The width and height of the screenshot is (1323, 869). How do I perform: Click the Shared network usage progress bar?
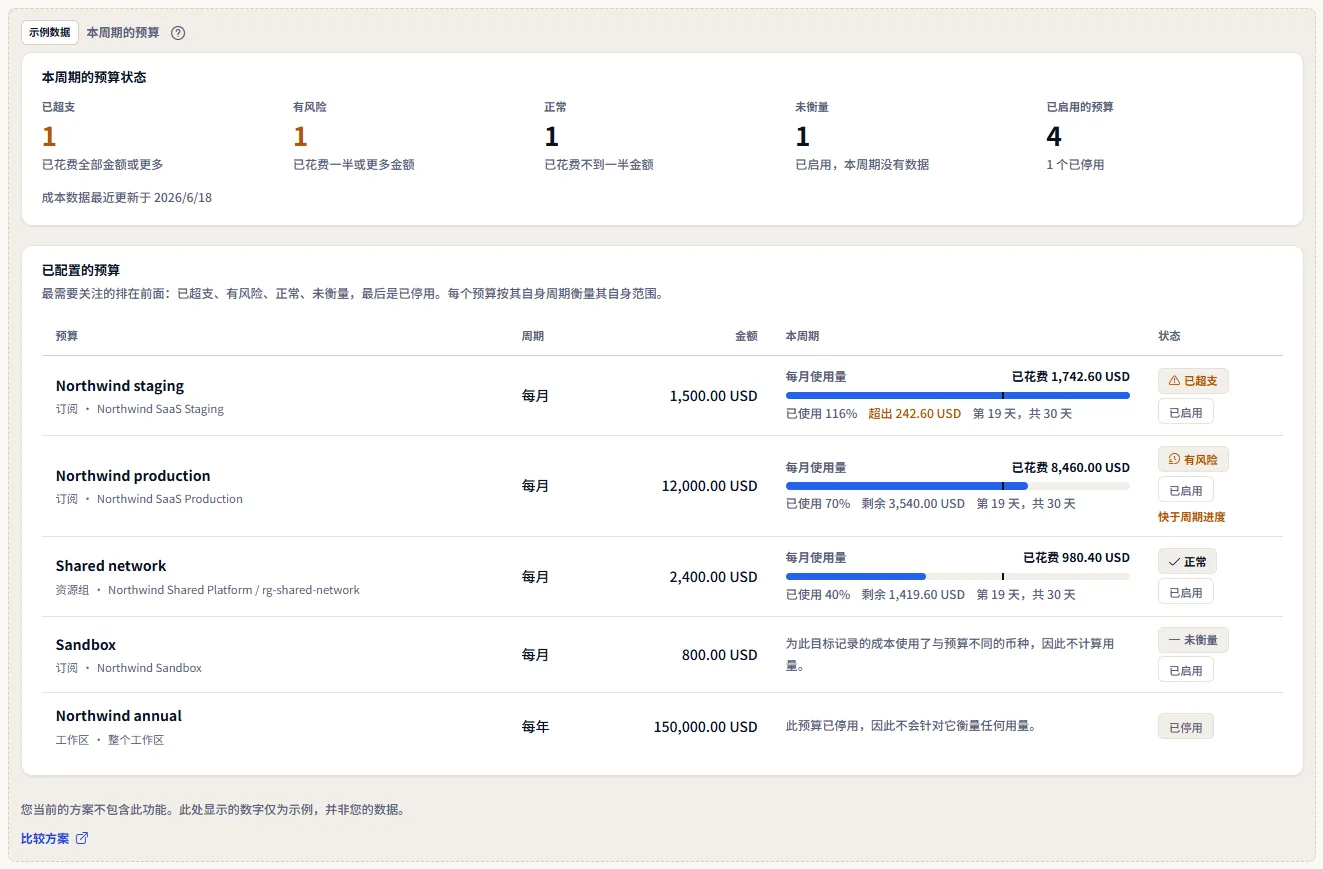click(958, 576)
